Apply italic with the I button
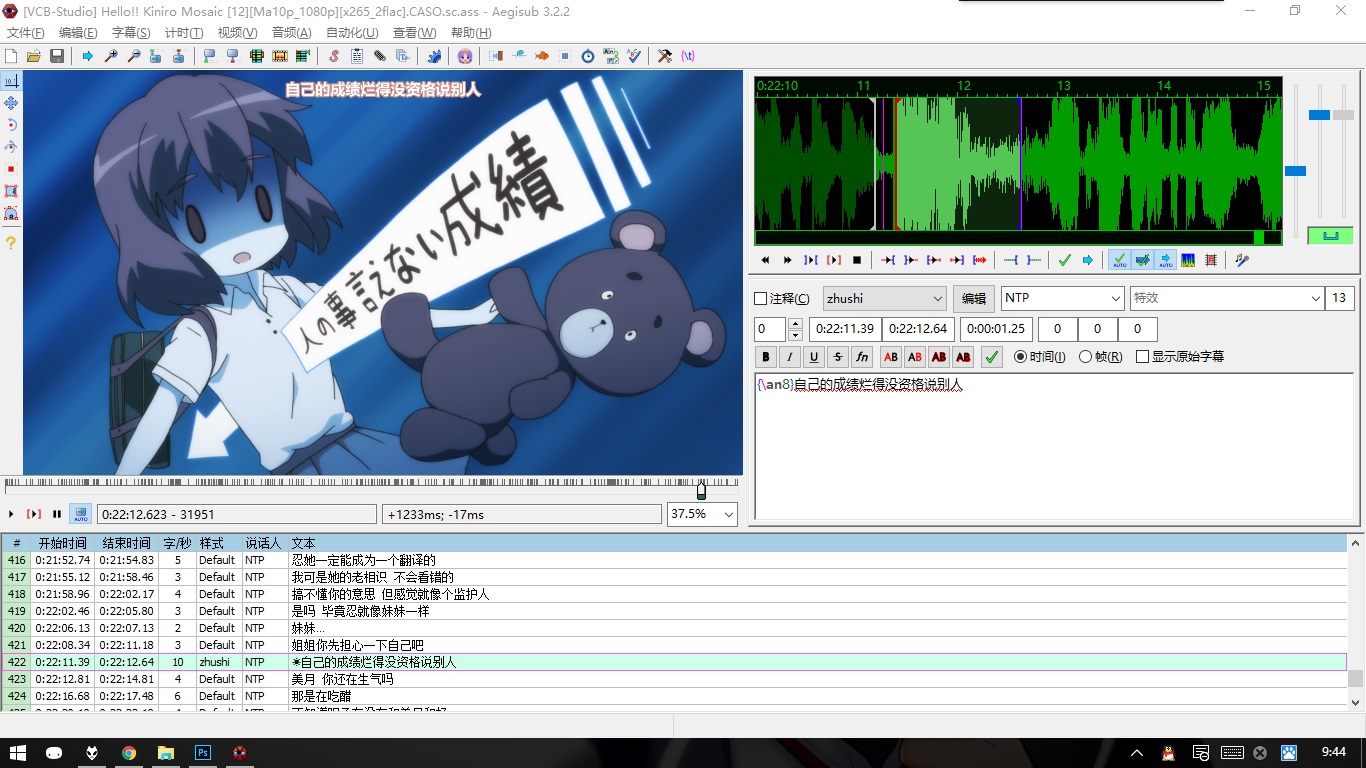This screenshot has height=768, width=1366. click(x=790, y=357)
